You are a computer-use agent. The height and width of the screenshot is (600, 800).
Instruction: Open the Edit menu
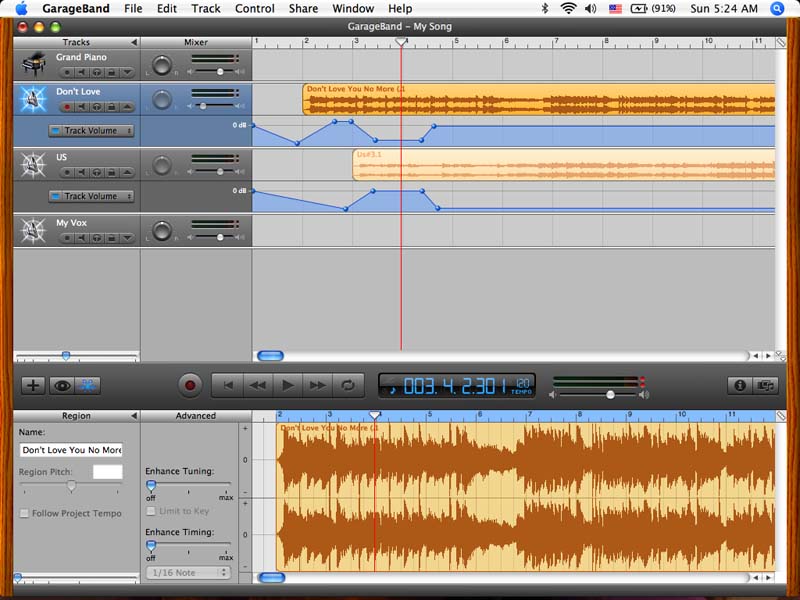click(x=166, y=8)
